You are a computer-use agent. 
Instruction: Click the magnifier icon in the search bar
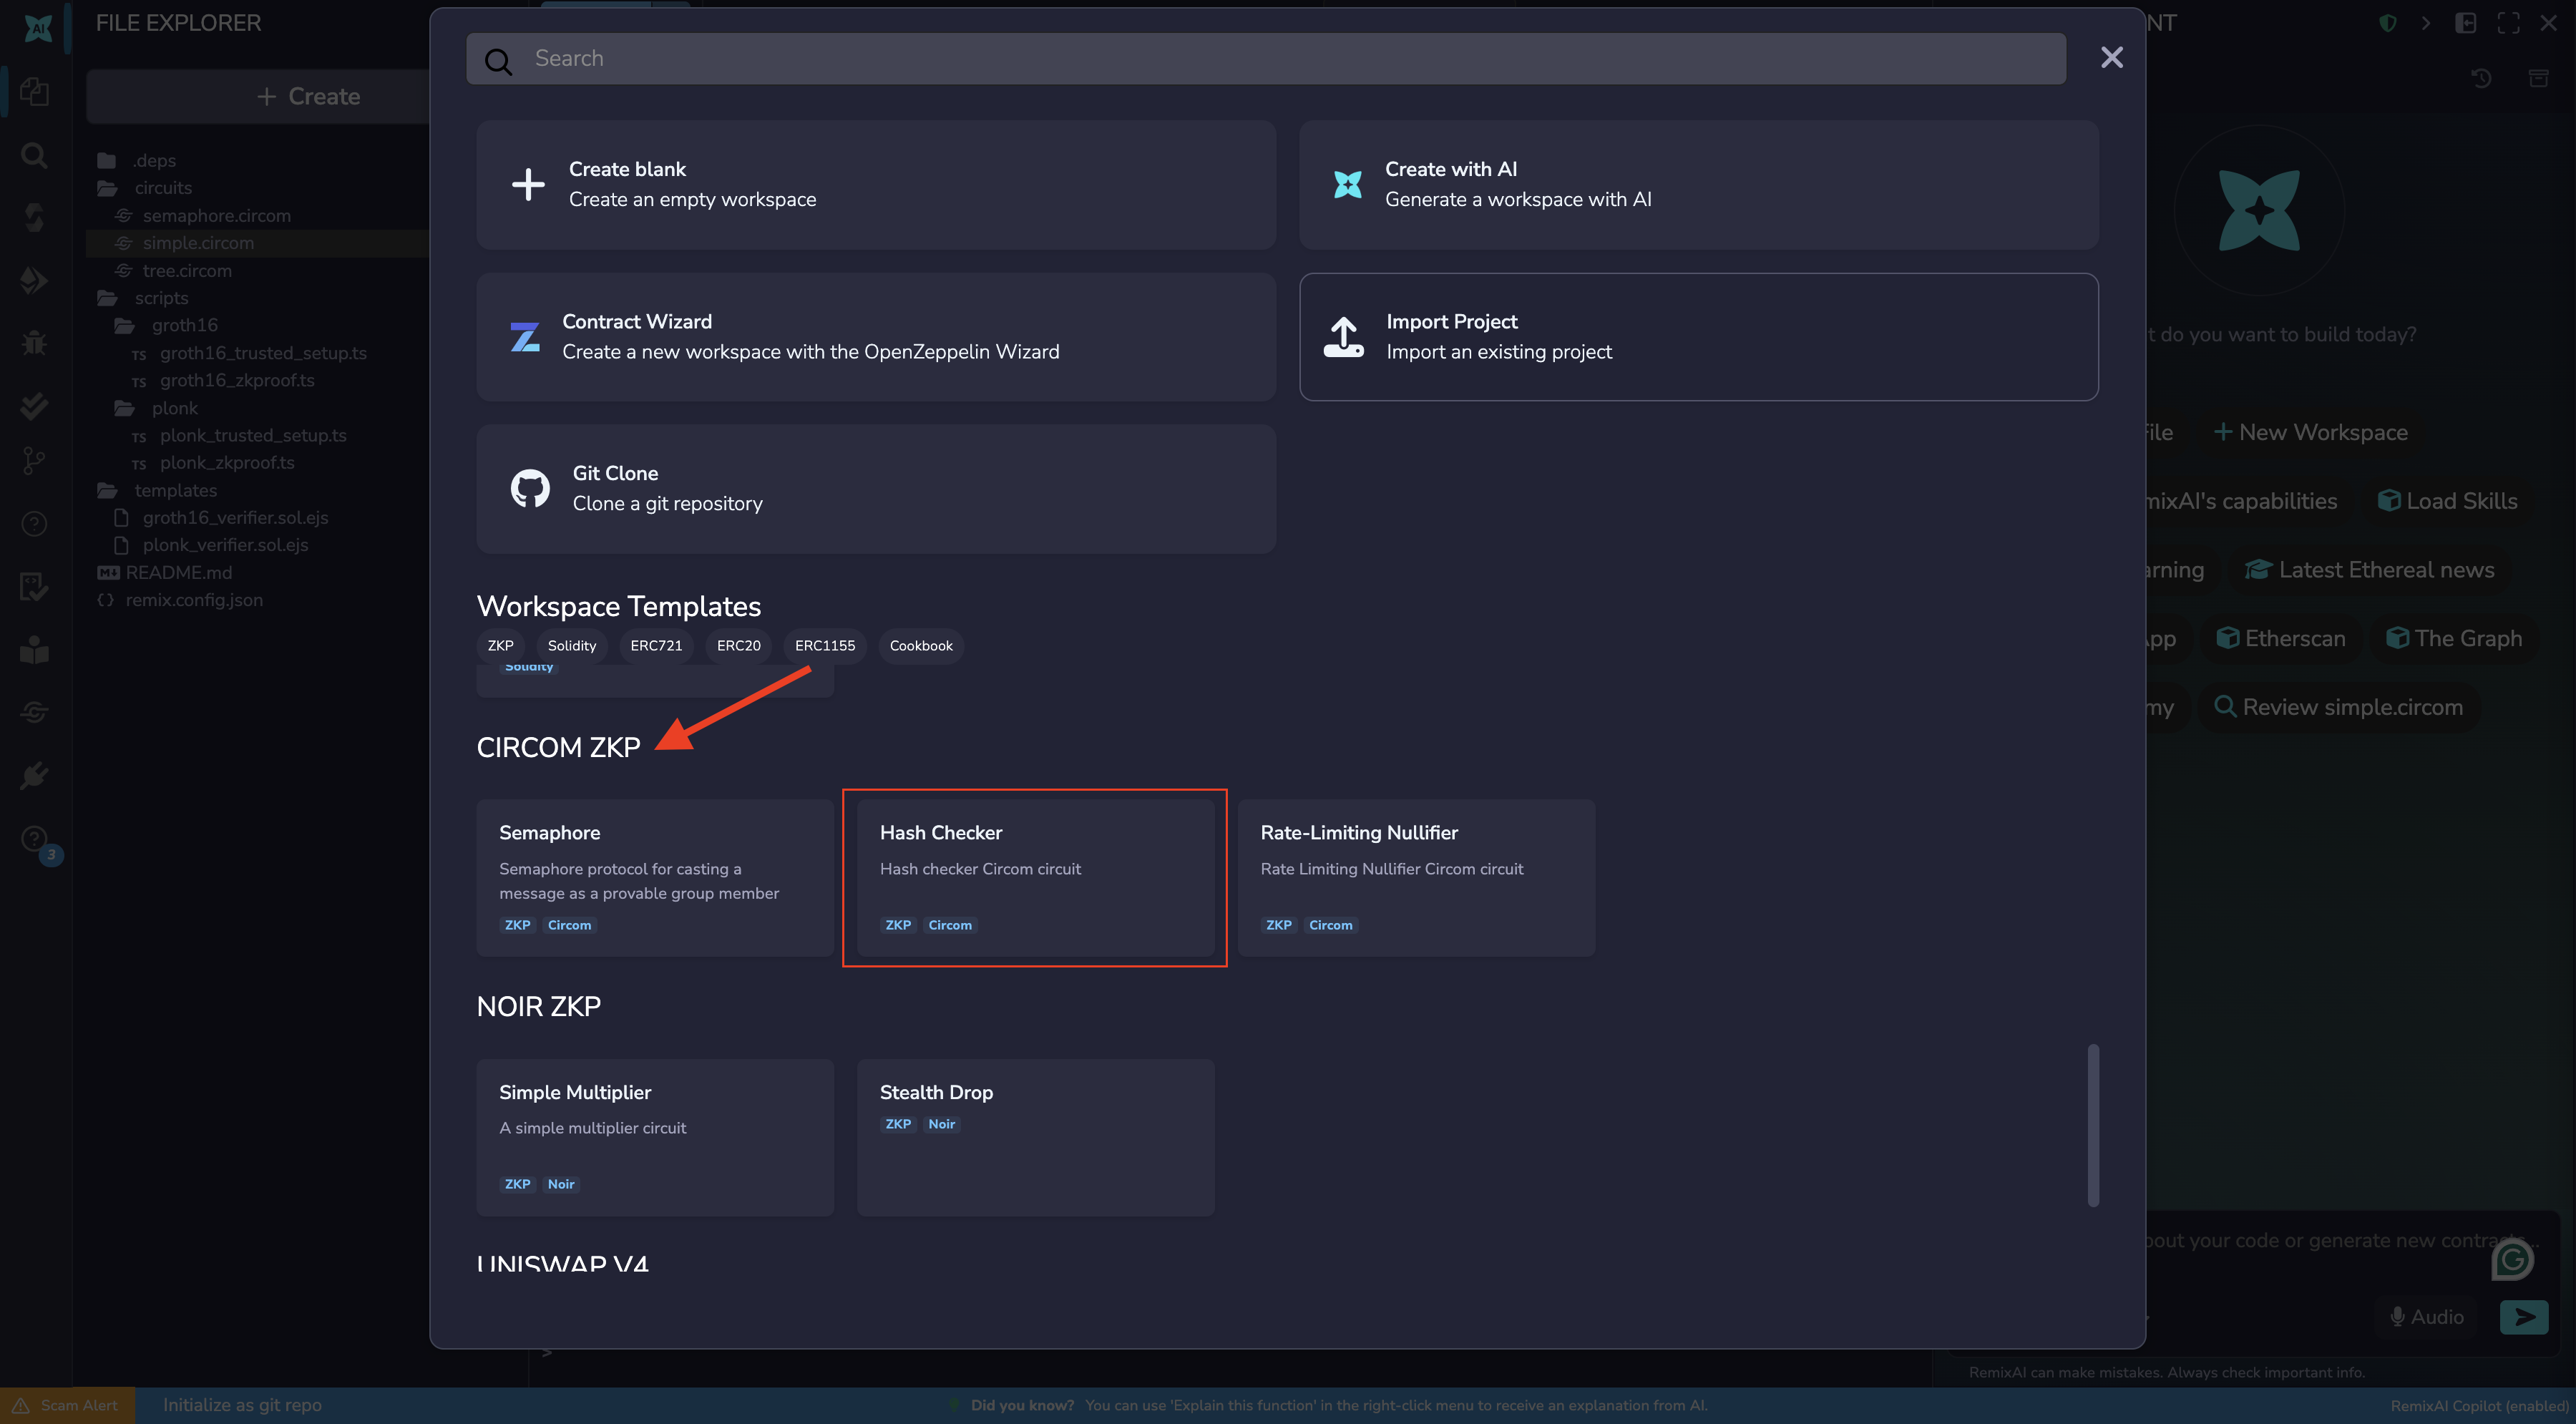click(x=498, y=61)
